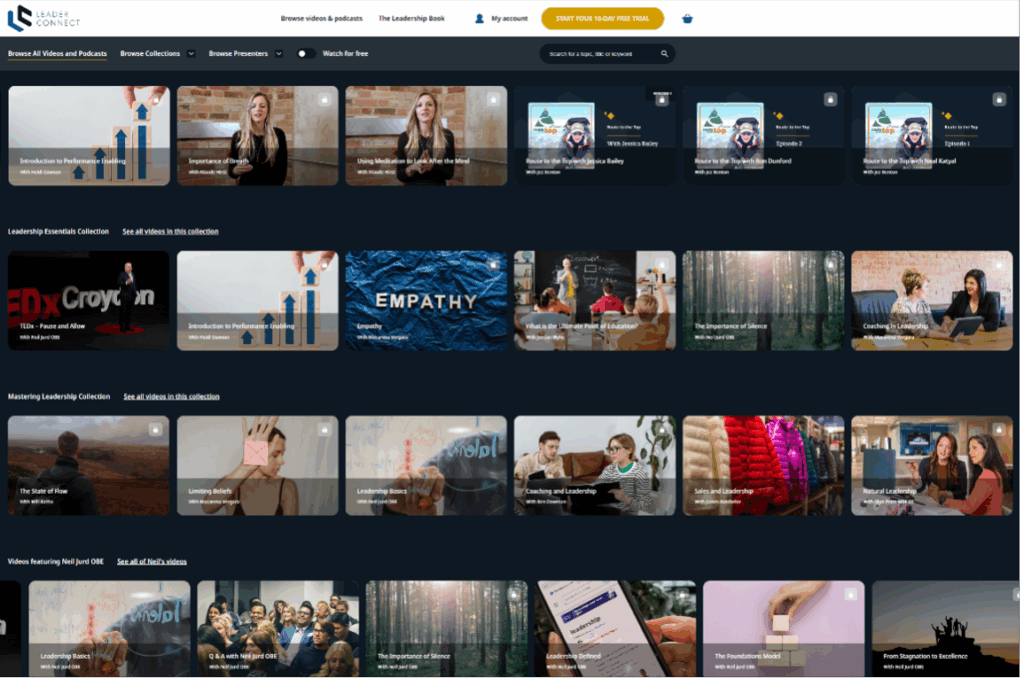Toggle the Watch for free switch
1024x679 pixels.
coord(306,54)
